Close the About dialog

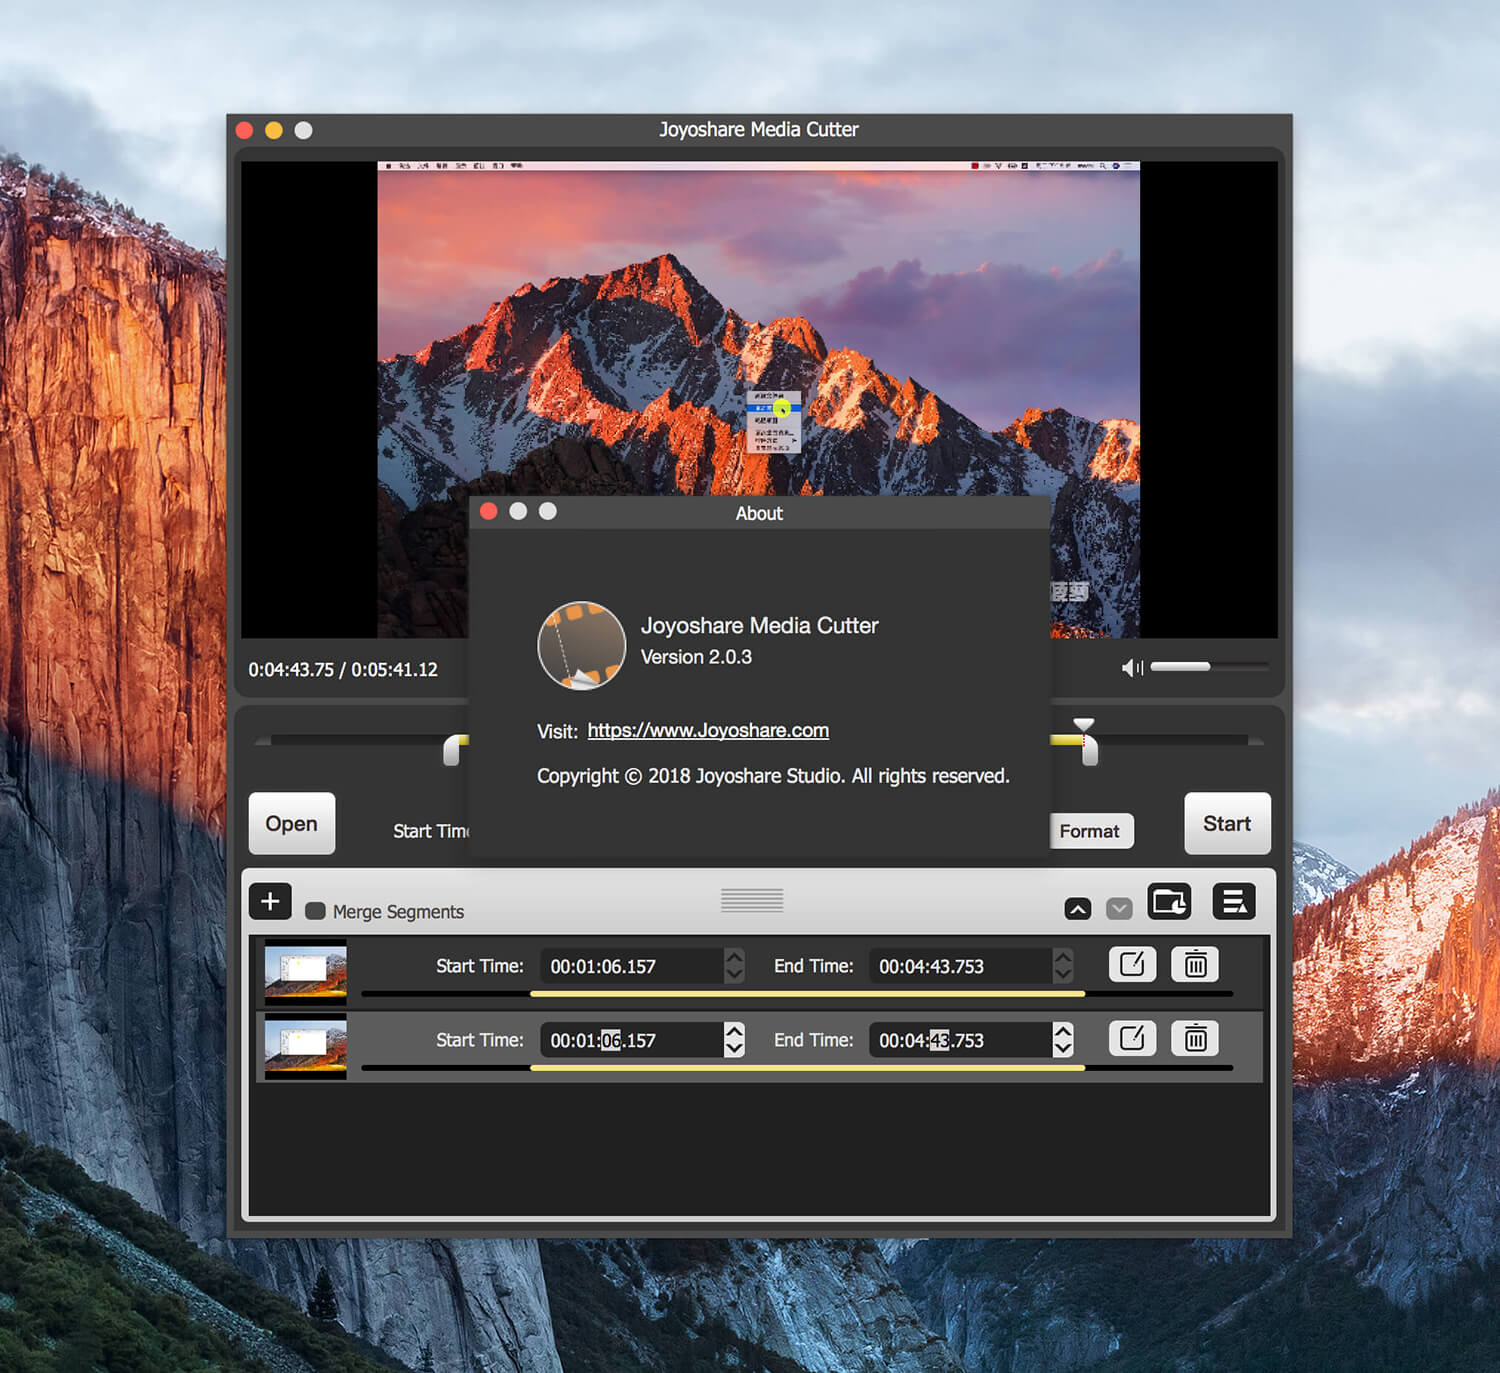489,512
